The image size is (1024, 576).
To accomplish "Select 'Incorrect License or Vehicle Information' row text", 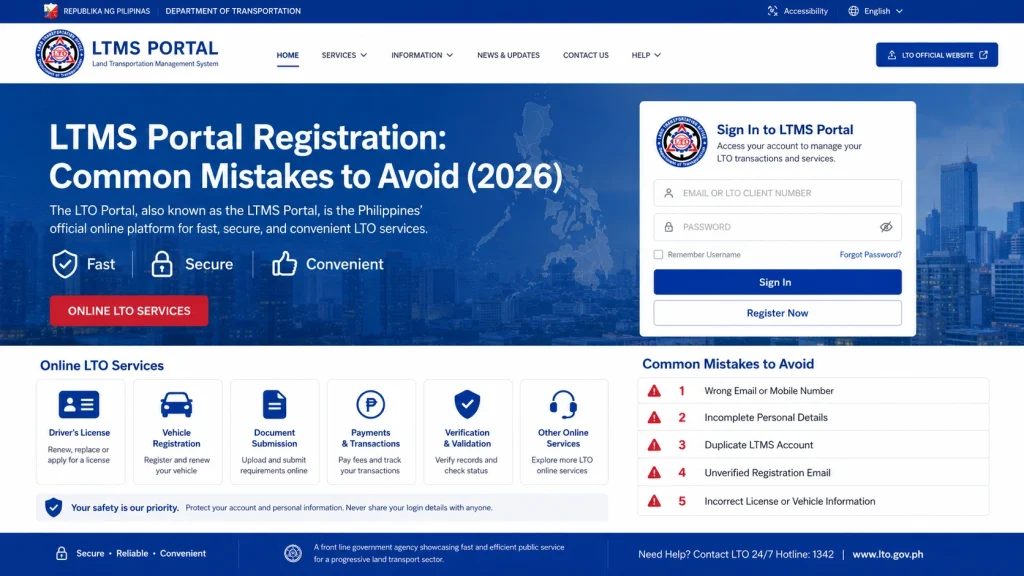I will point(790,501).
